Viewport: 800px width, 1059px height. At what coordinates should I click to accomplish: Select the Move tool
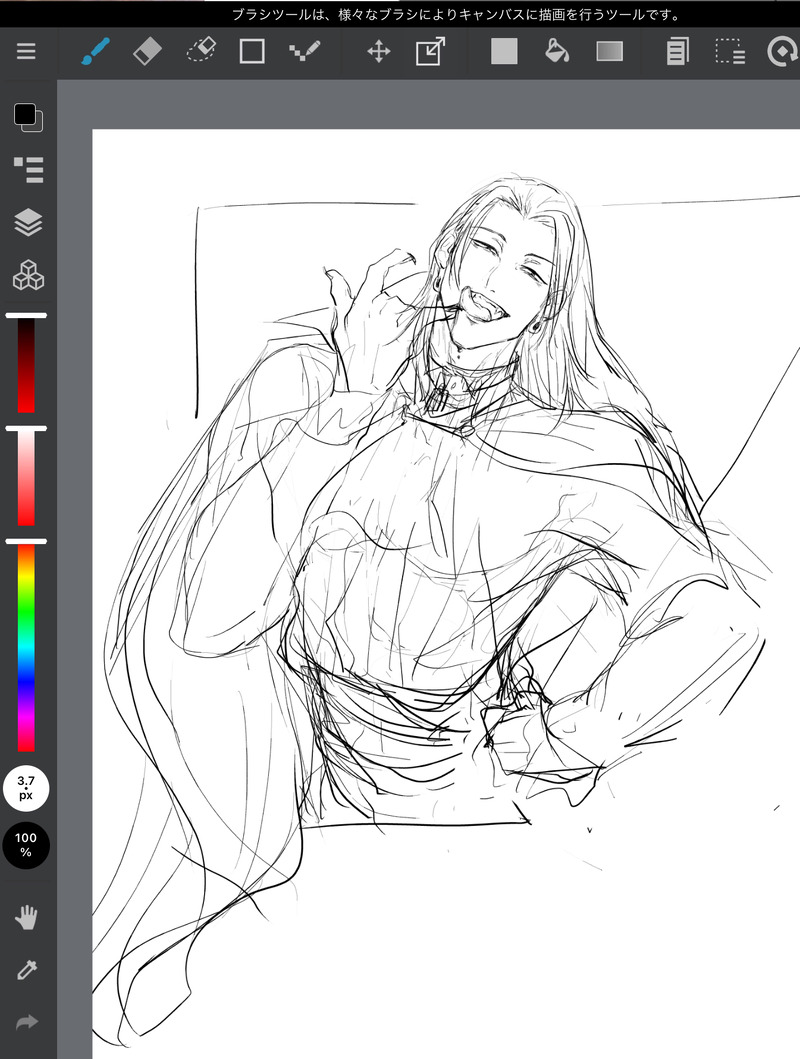coord(379,51)
